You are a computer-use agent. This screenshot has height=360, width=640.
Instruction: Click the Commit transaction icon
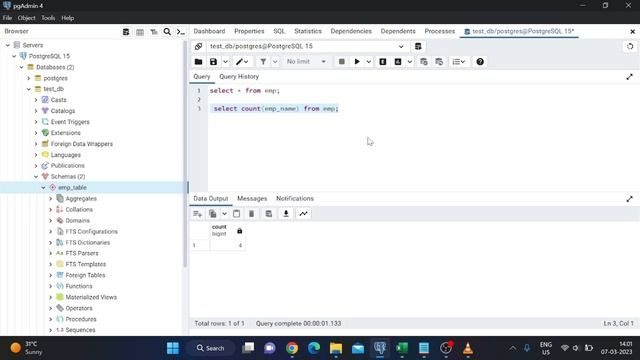point(424,62)
